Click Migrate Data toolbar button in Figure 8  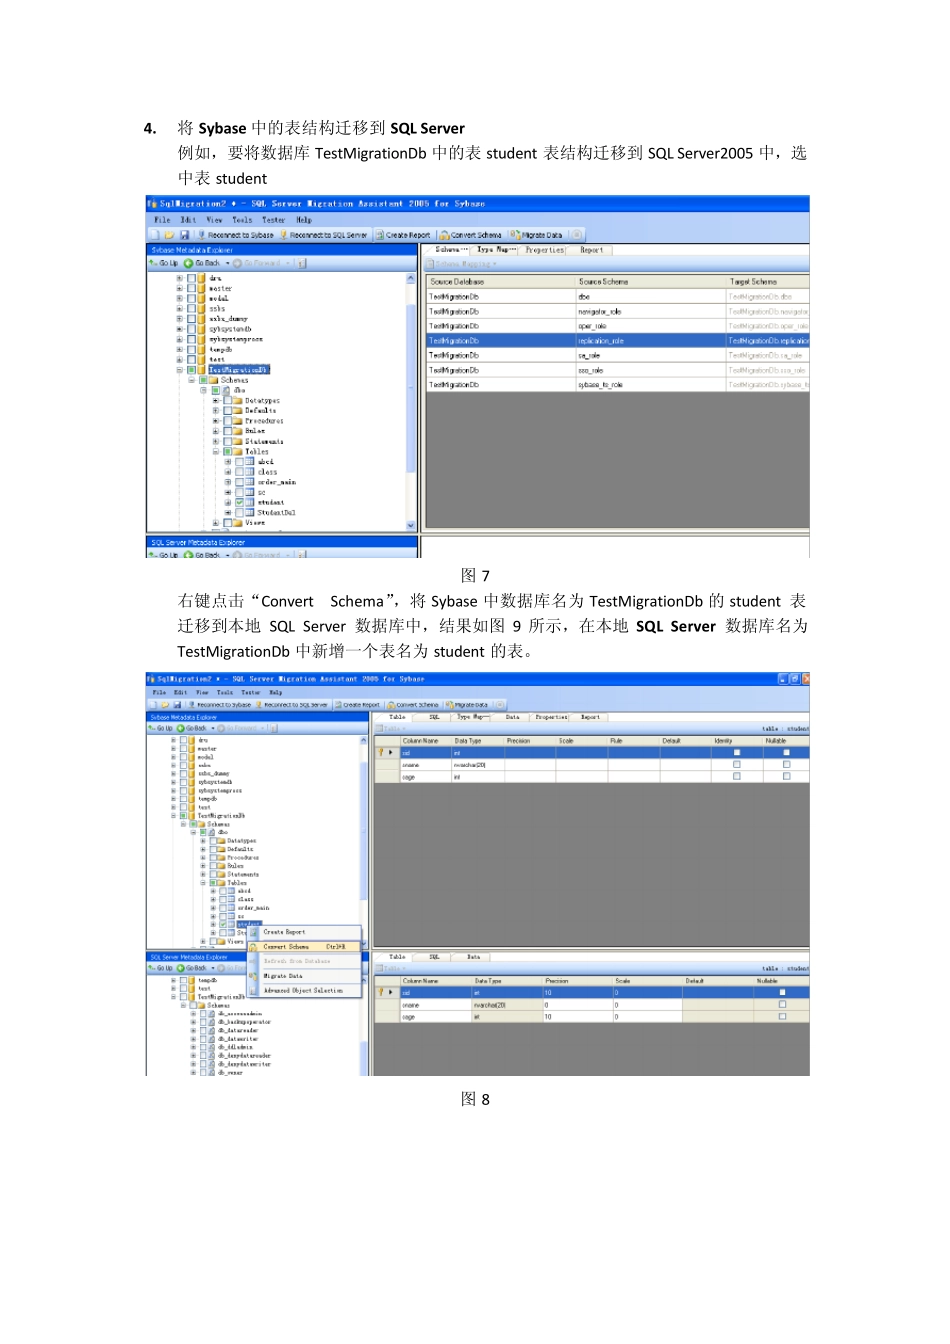click(467, 704)
